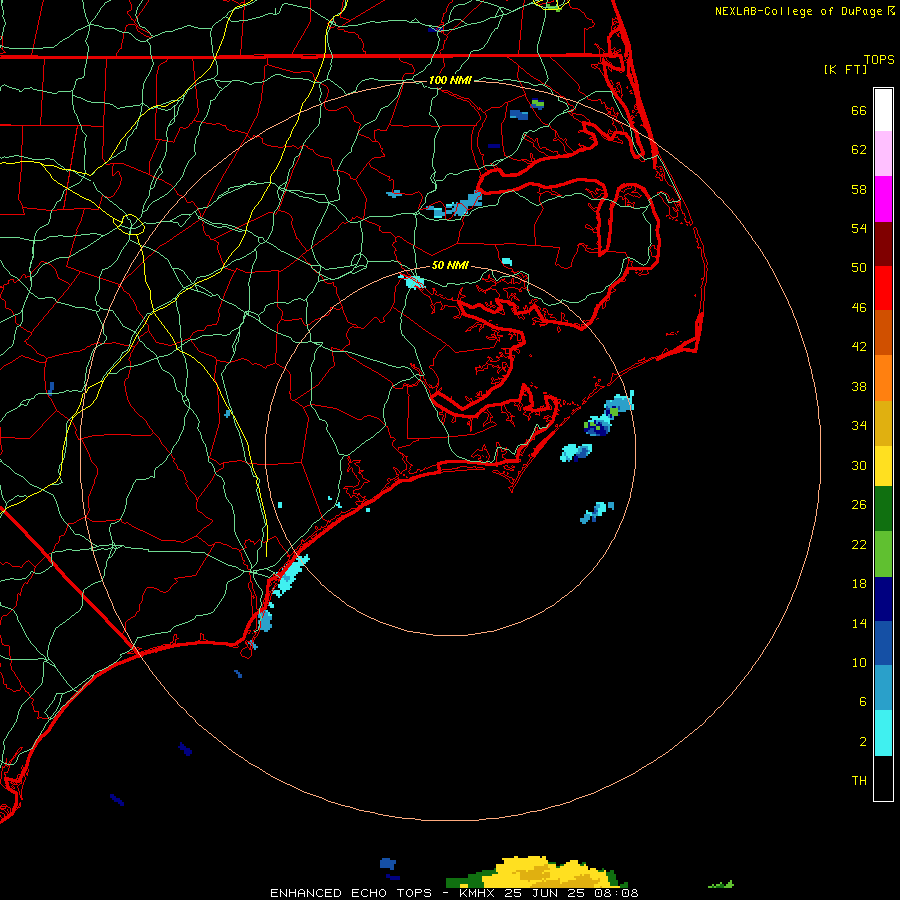The image size is (900, 900).
Task: Click the dark green legend swatch
Action: click(x=883, y=509)
